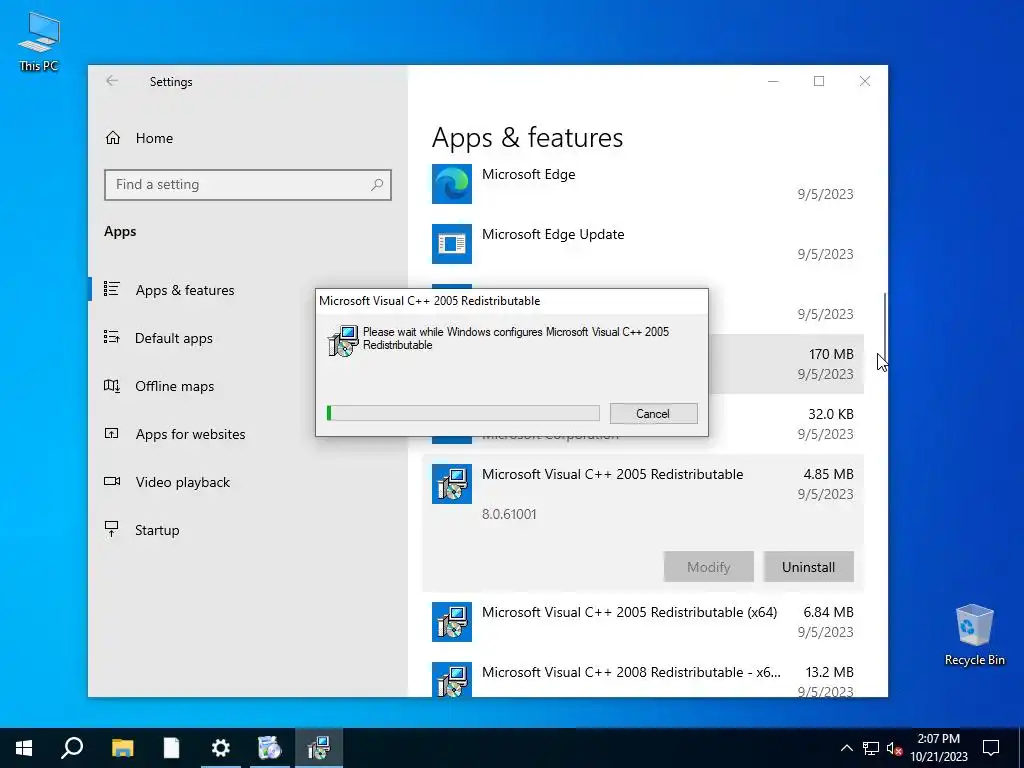Click the greyed Modify button
The height and width of the screenshot is (768, 1024).
709,567
